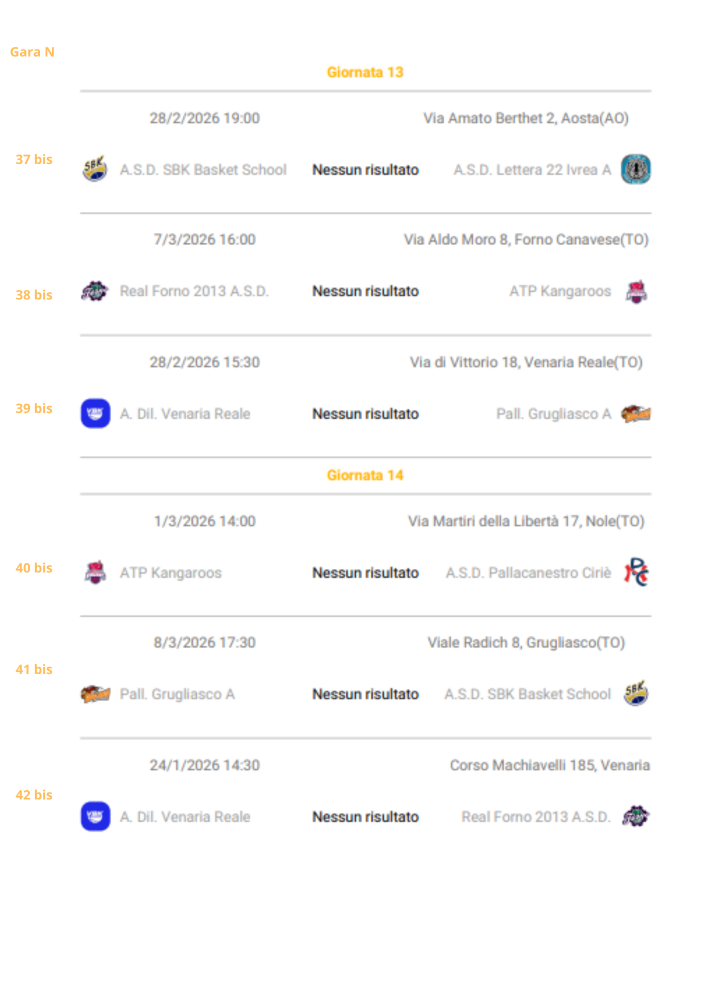720x1000 pixels.
Task: Click Venaria Reale logo in the 28/2/2026 15:30 match
Action: [x=95, y=414]
